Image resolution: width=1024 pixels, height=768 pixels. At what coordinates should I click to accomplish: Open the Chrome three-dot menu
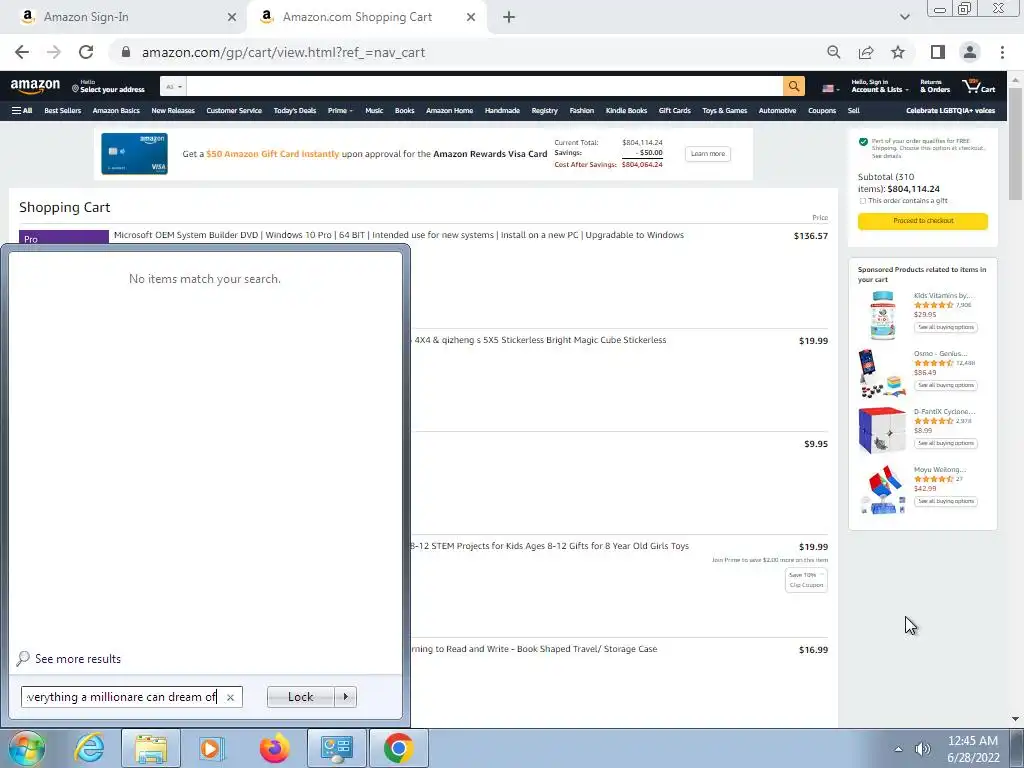pos(1002,52)
